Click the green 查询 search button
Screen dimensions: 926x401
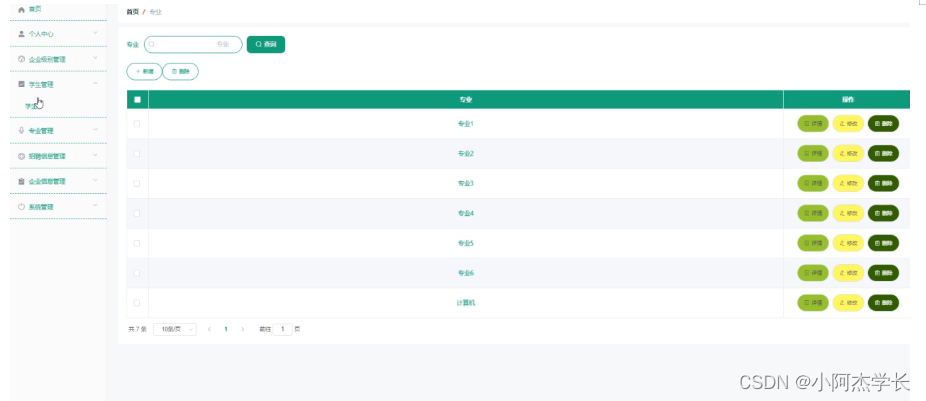266,44
